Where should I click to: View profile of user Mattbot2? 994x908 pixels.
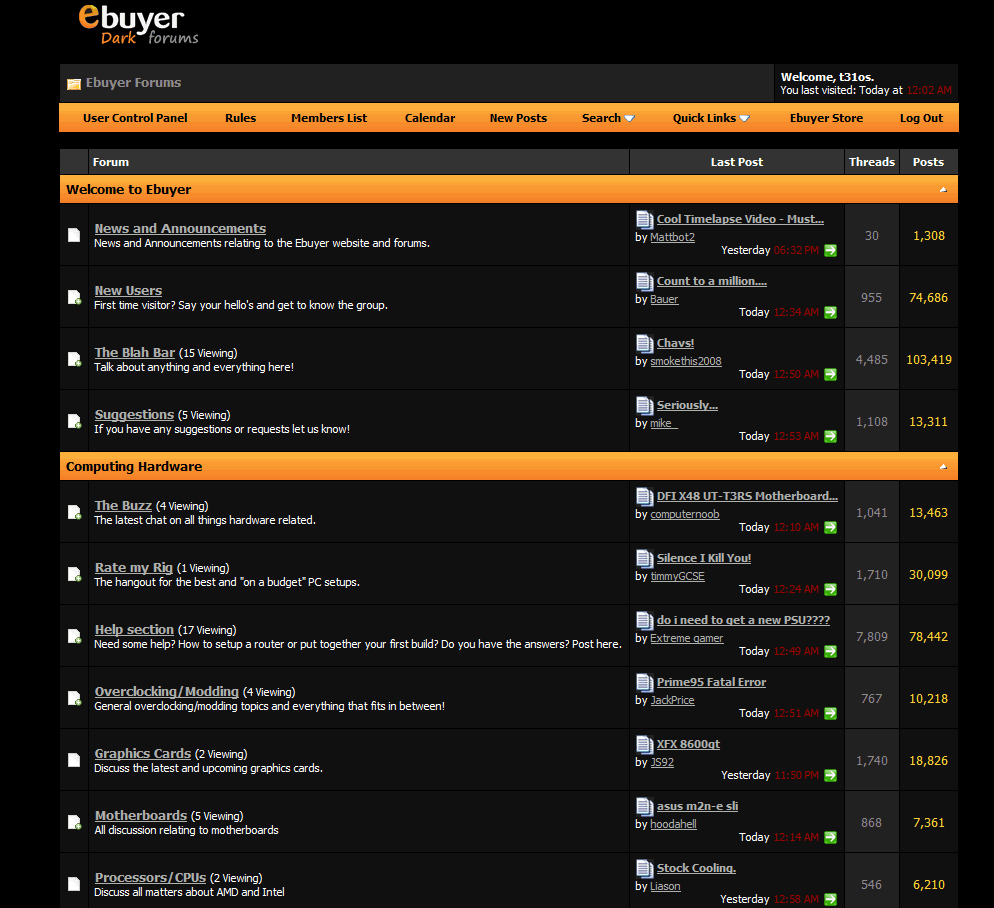(x=673, y=237)
